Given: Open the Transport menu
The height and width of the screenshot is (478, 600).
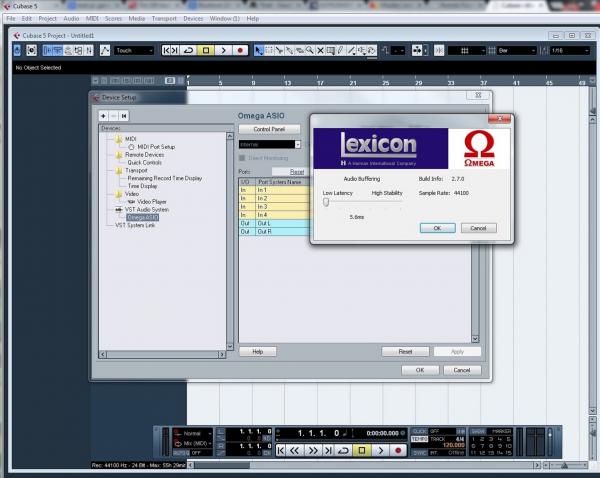Looking at the screenshot, I should pos(162,18).
